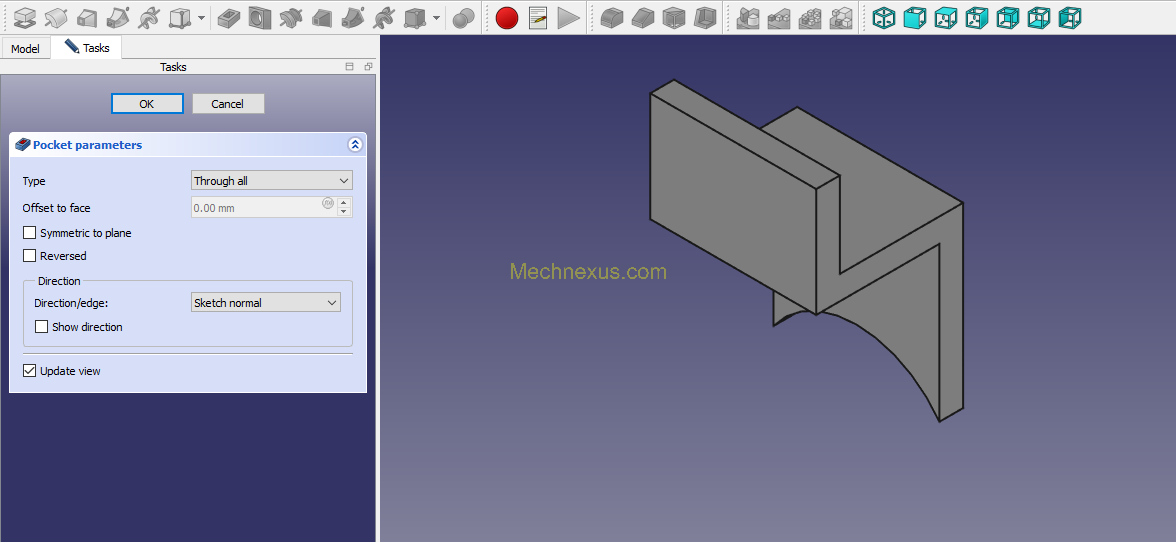Screen dimensions: 1176x542
Task: Uncheck the Update view checkbox
Action: 29,370
